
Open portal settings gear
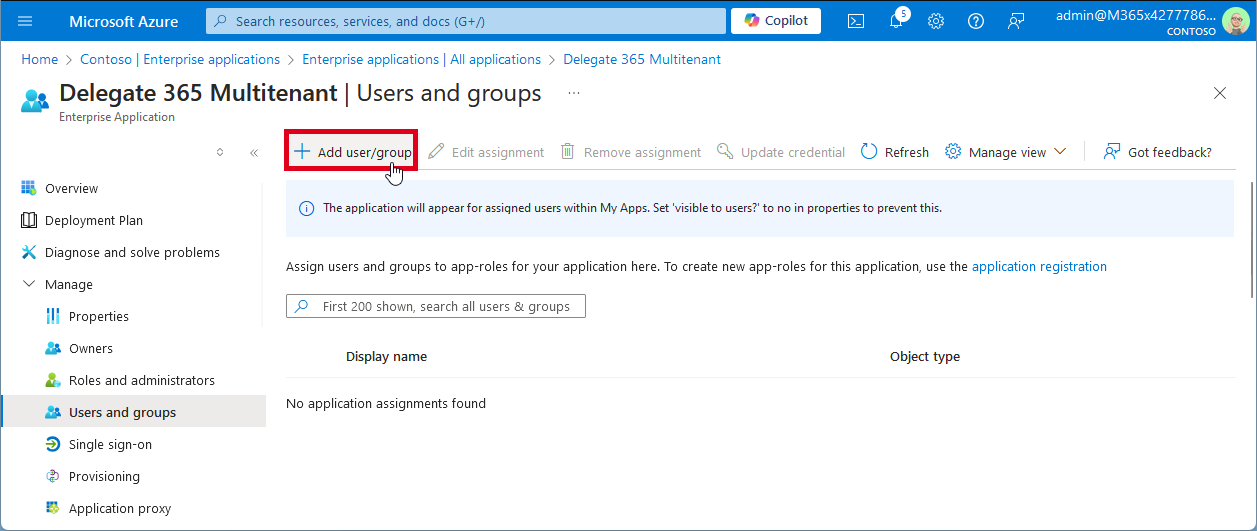pyautogui.click(x=936, y=21)
